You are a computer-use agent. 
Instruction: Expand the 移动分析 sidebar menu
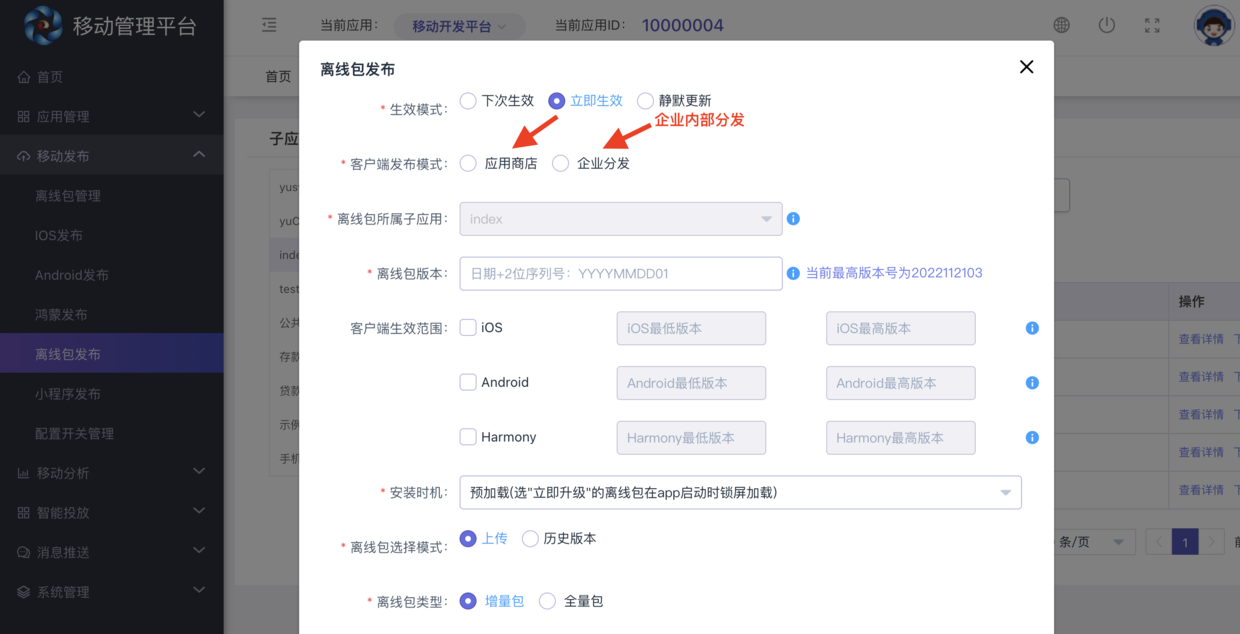pyautogui.click(x=199, y=471)
